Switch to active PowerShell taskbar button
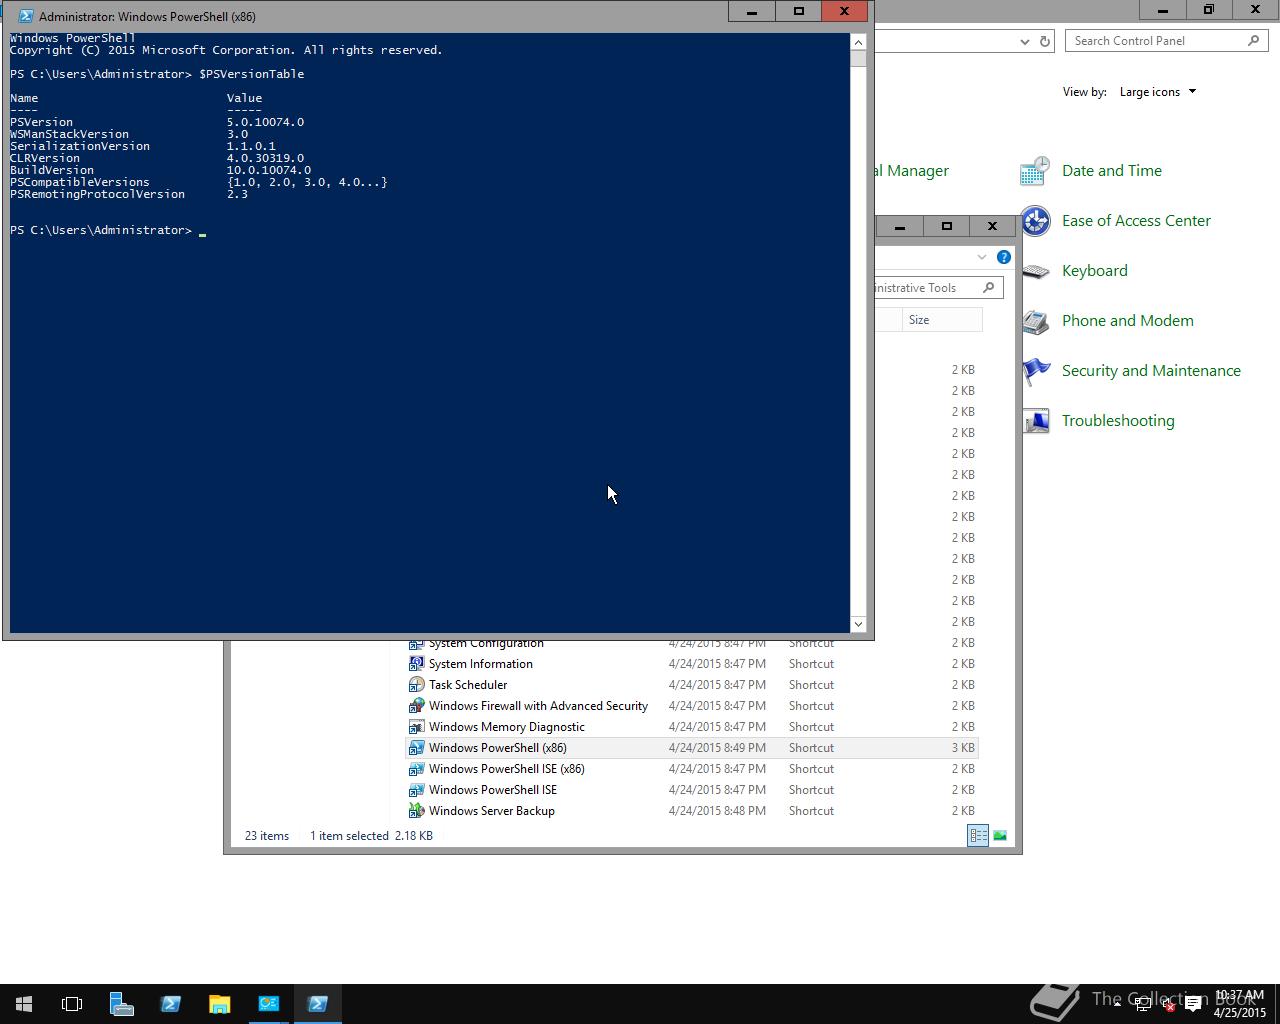 (318, 1004)
